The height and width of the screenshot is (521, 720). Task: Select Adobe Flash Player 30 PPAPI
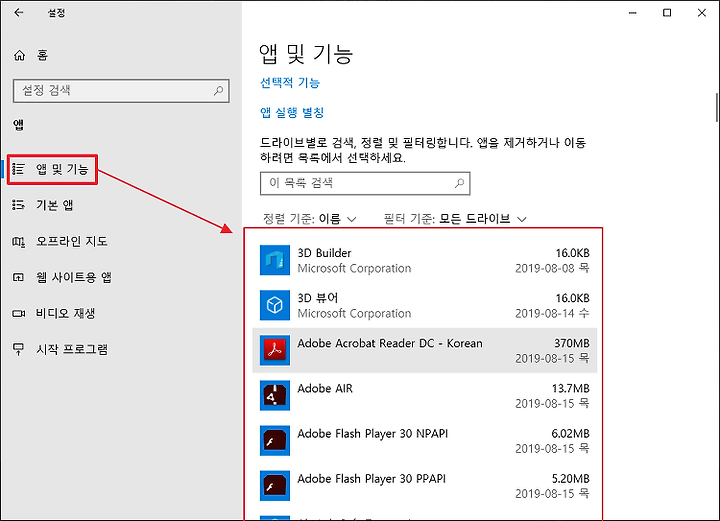(x=371, y=478)
